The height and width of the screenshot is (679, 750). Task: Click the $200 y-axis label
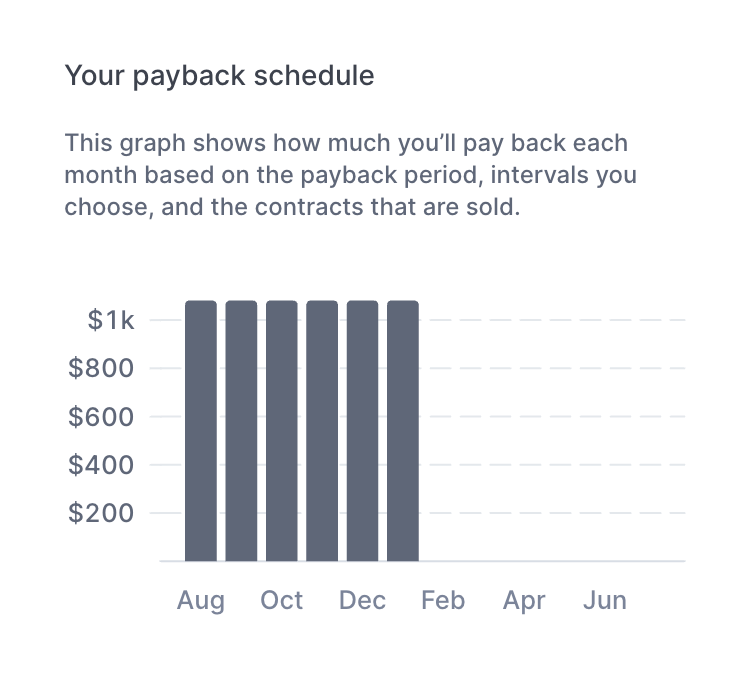click(101, 513)
